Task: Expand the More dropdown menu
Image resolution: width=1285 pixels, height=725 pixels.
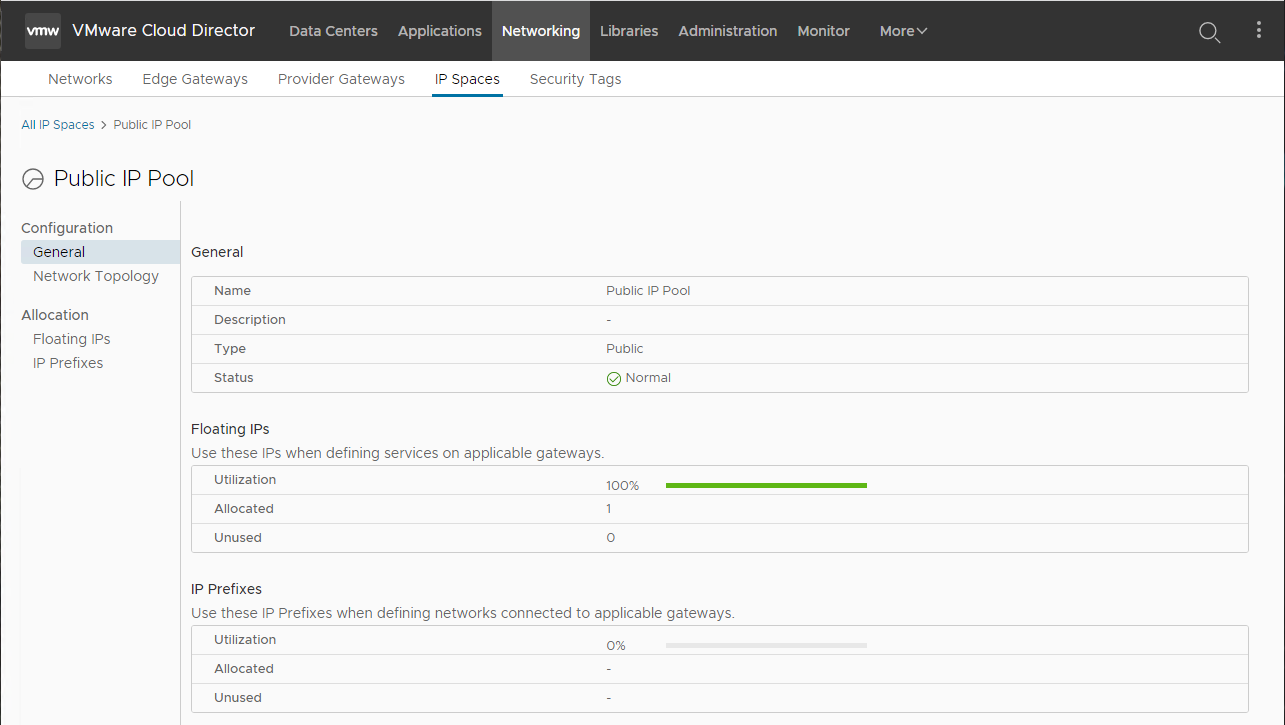Action: pos(903,31)
